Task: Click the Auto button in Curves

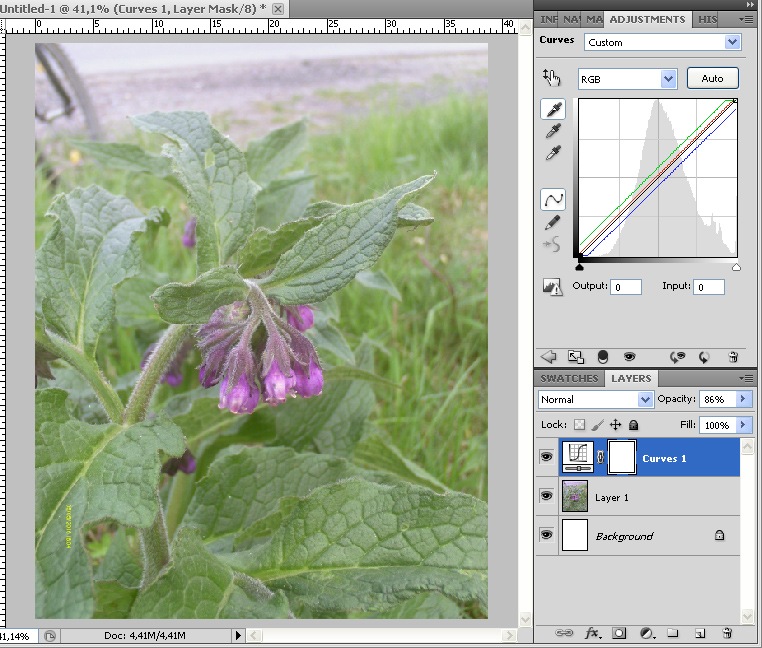Action: [712, 78]
